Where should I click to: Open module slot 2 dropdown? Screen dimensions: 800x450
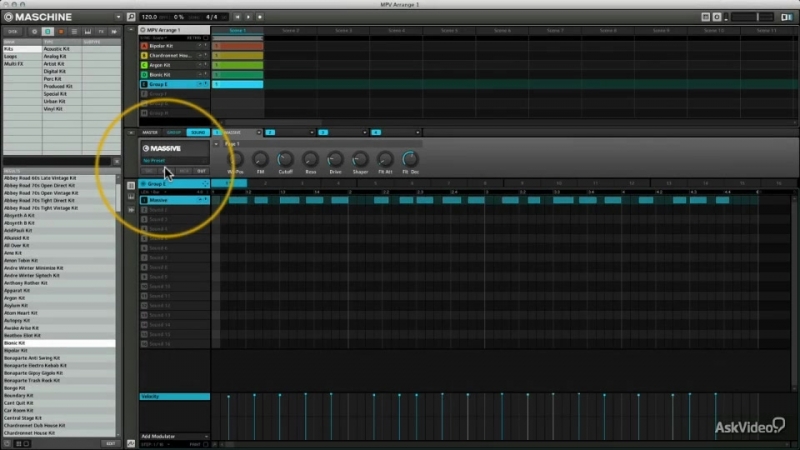pyautogui.click(x=312, y=133)
